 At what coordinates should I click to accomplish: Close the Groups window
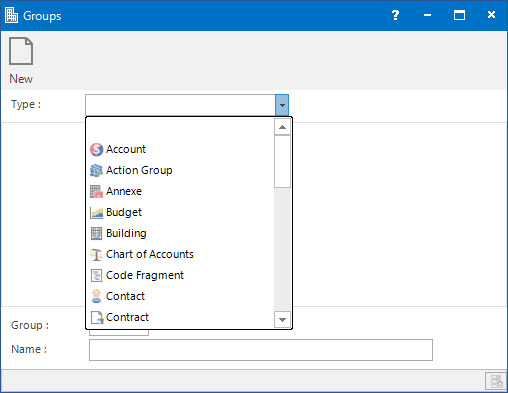pyautogui.click(x=491, y=15)
